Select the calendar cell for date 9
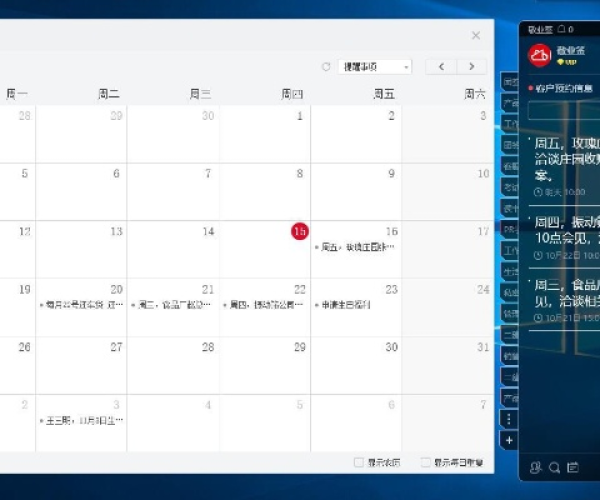The width and height of the screenshot is (600, 500). pos(356,192)
